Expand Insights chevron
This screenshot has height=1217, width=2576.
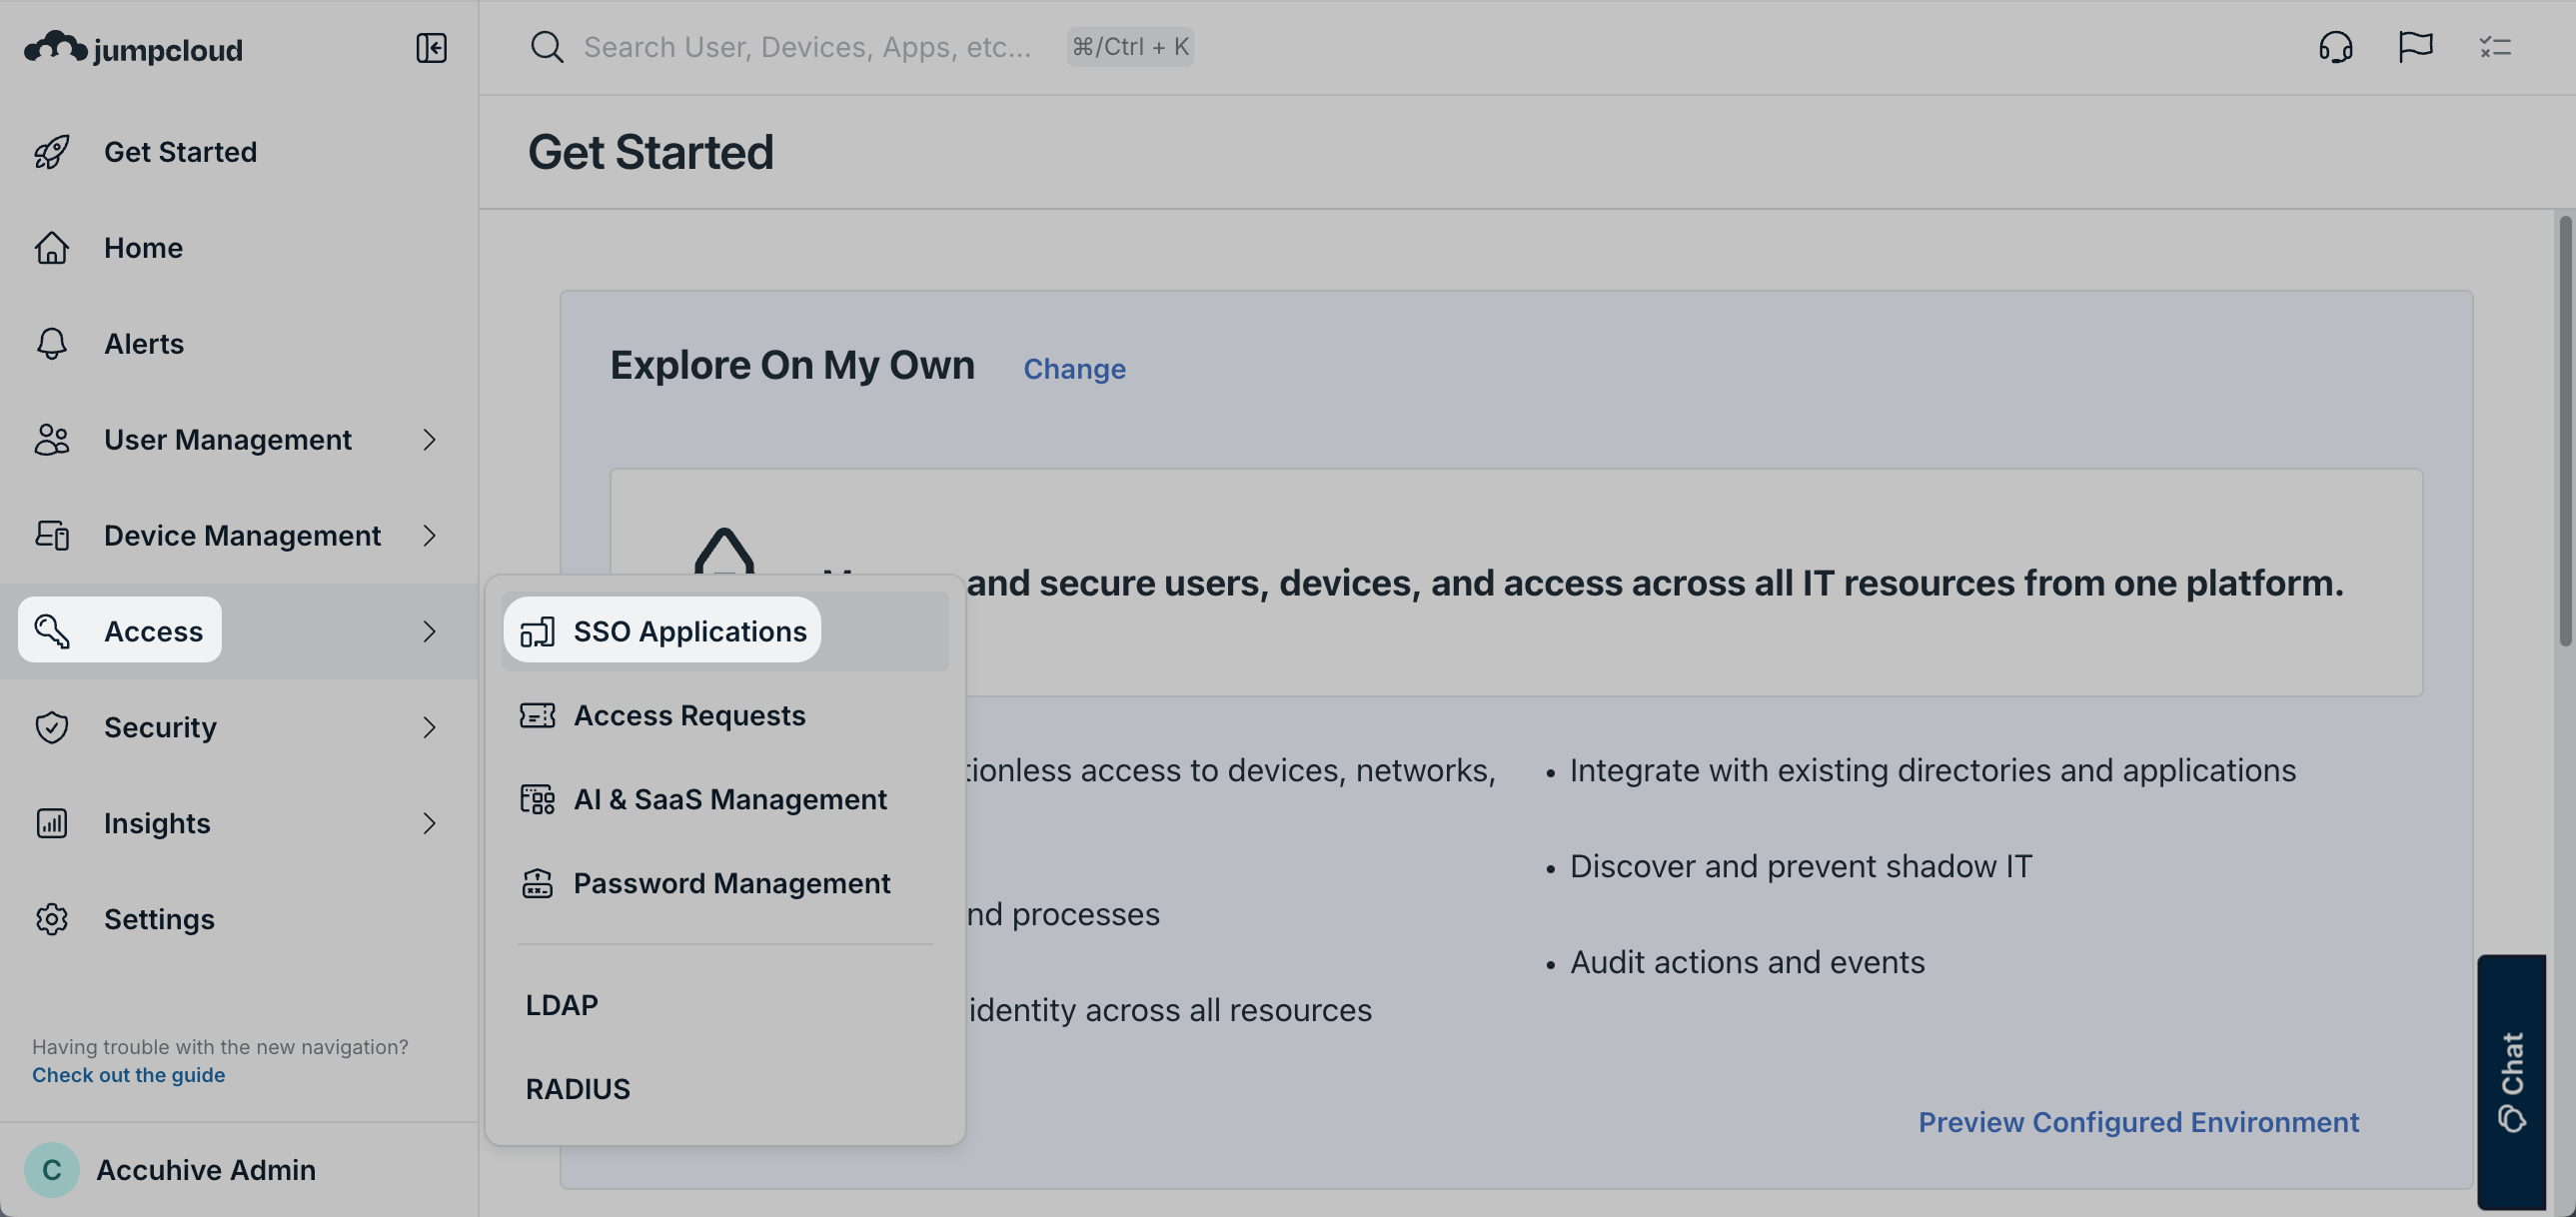click(429, 824)
